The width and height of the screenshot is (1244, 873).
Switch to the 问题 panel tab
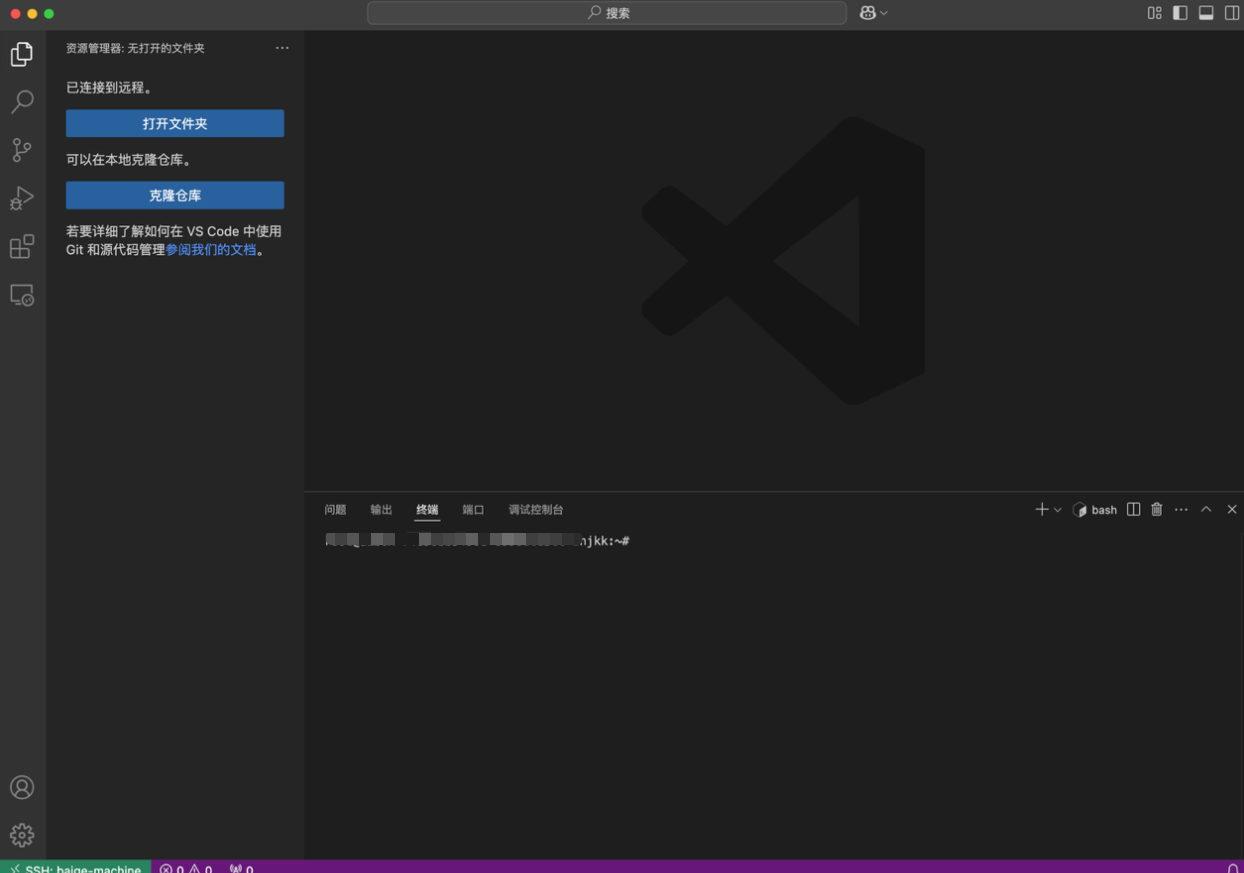335,510
